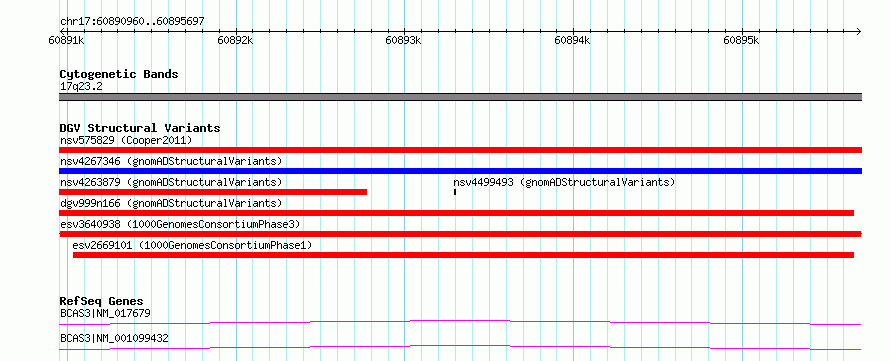The image size is (890, 361).
Task: Click the 60892k ruler tick label
Action: (x=236, y=41)
